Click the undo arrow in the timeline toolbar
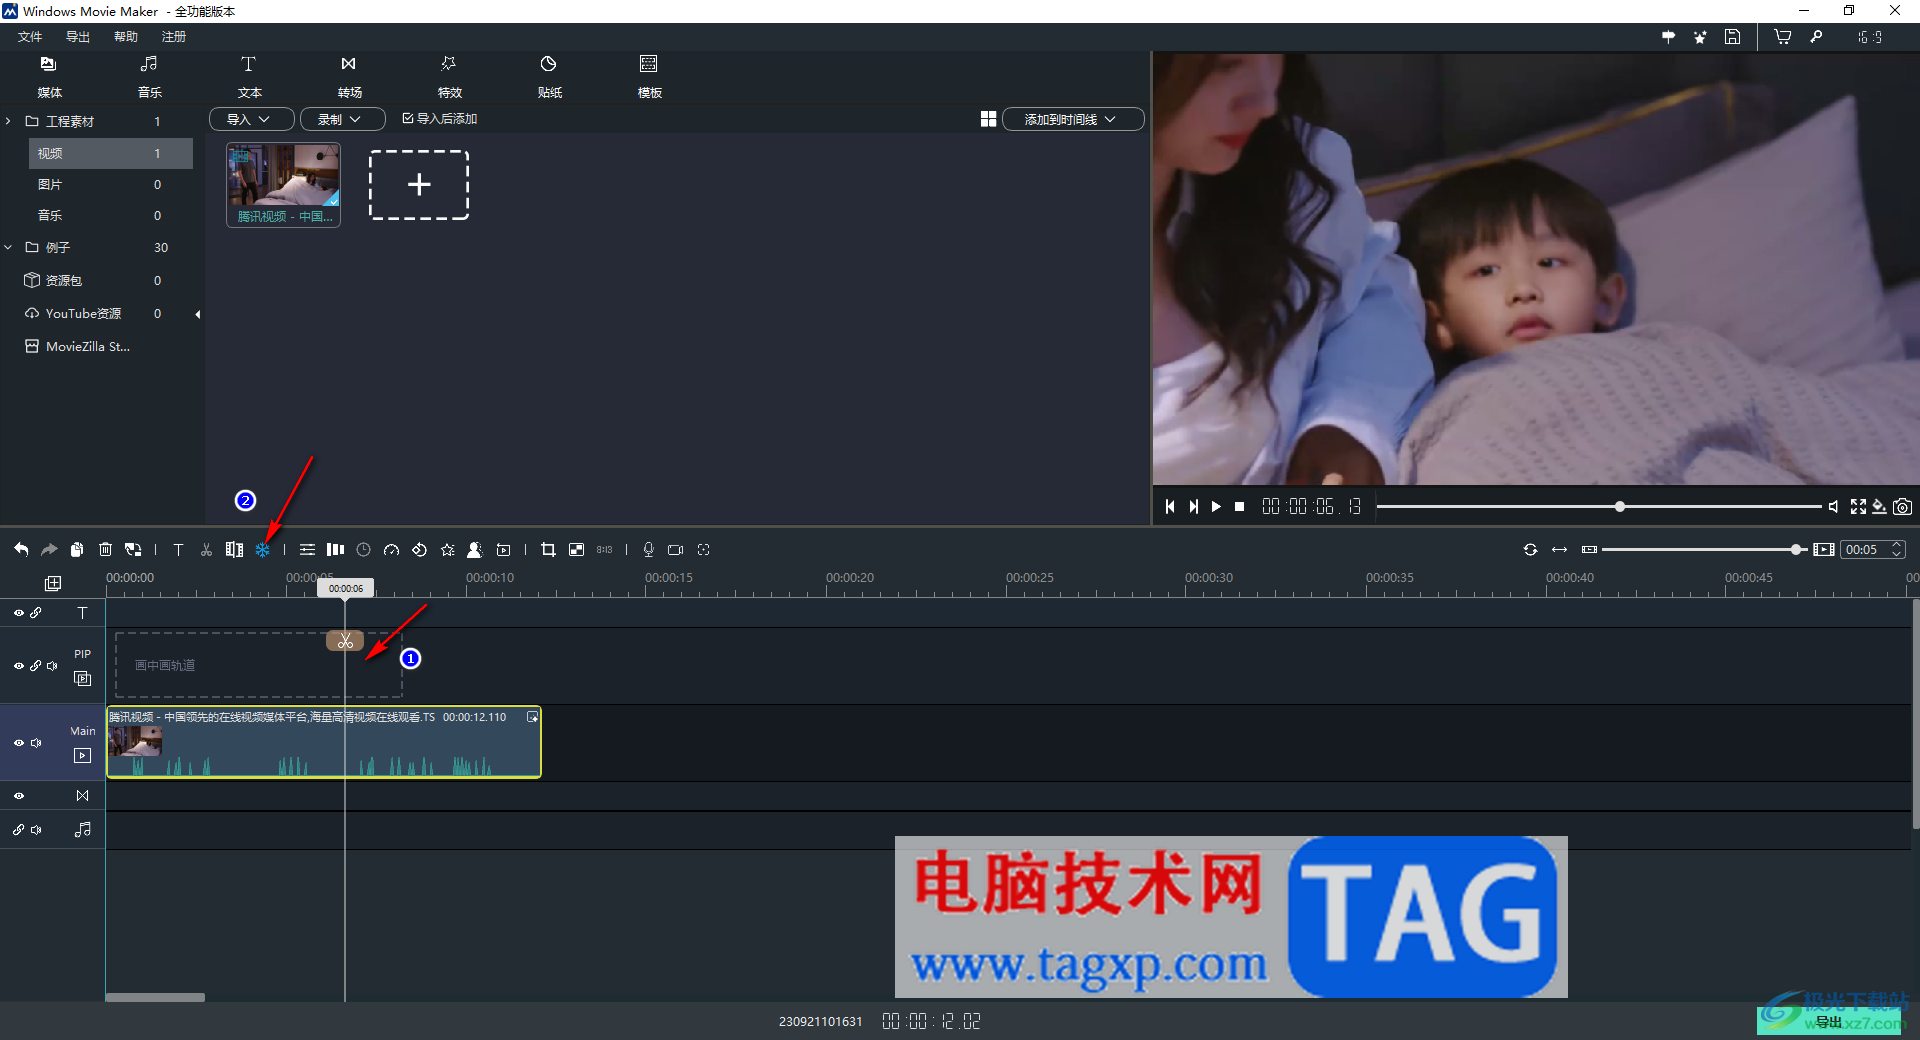Screen dimensions: 1920x1040 coord(21,549)
